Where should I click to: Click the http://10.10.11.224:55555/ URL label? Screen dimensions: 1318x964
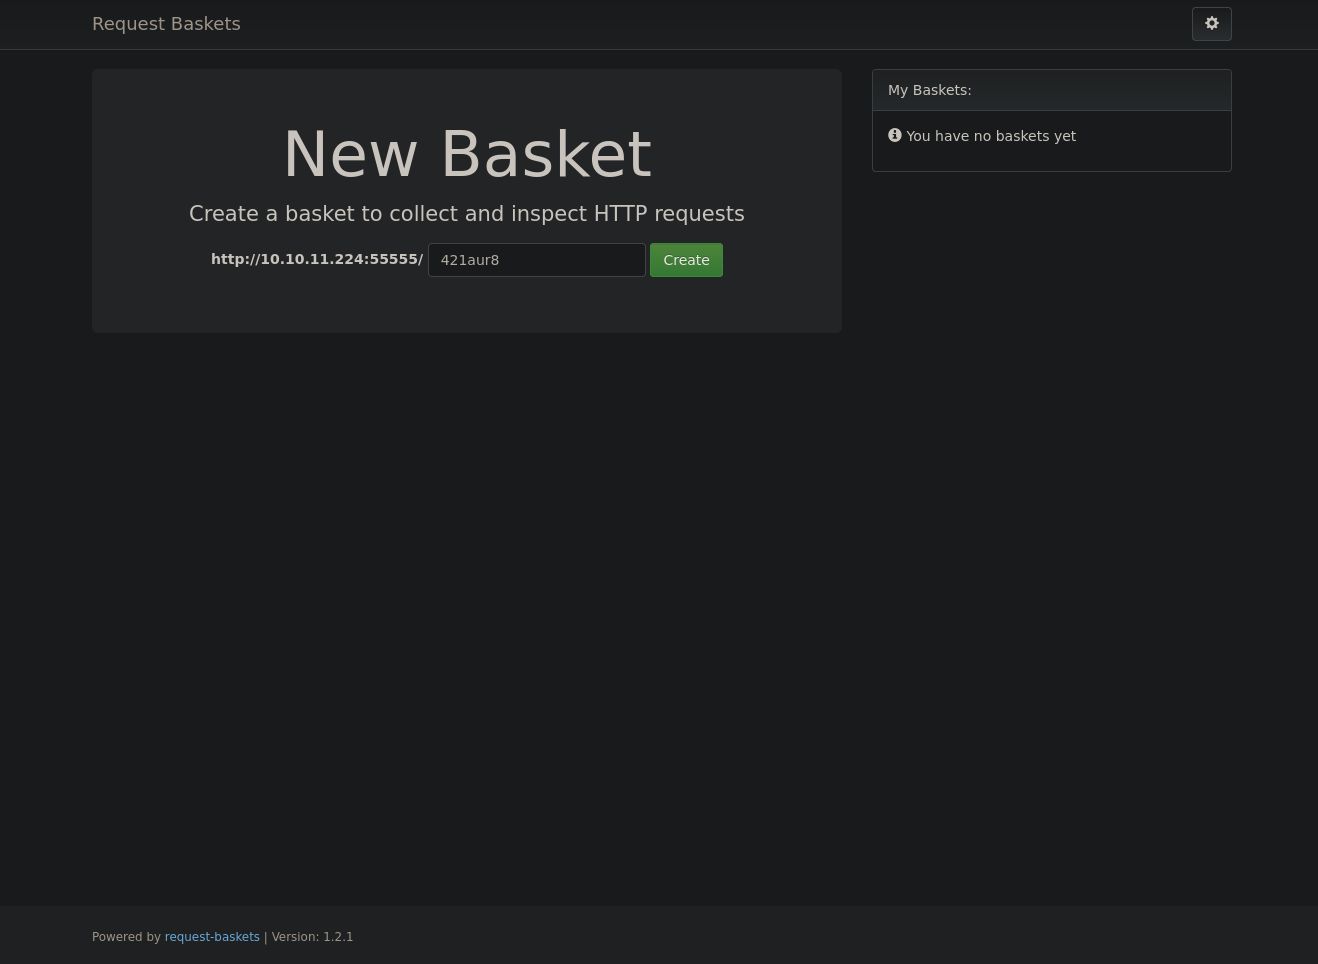(317, 259)
